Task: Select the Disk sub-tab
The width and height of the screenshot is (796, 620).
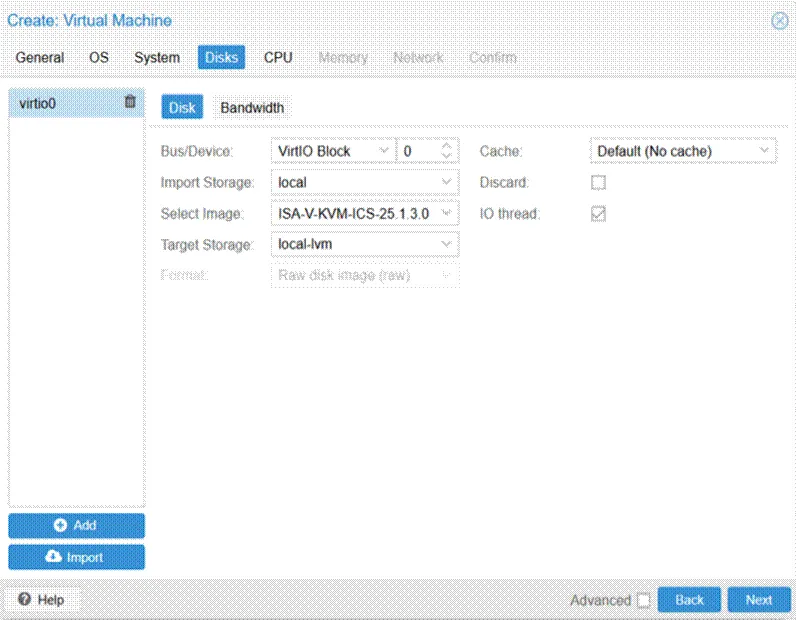Action: [182, 107]
